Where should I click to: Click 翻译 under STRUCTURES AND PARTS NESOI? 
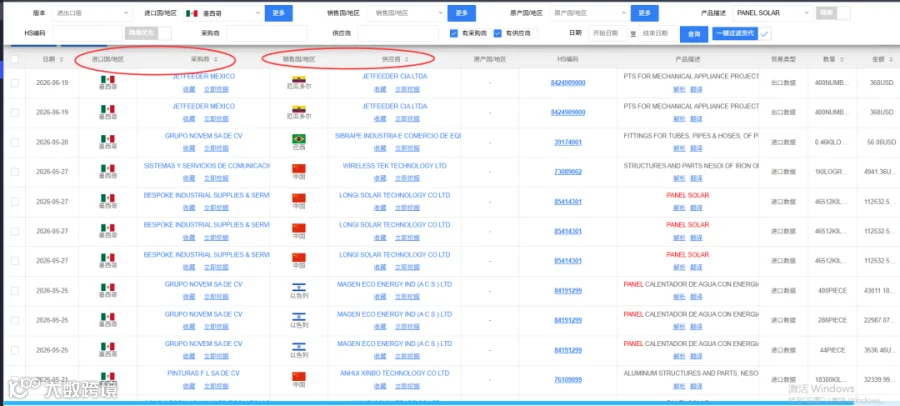click(696, 178)
